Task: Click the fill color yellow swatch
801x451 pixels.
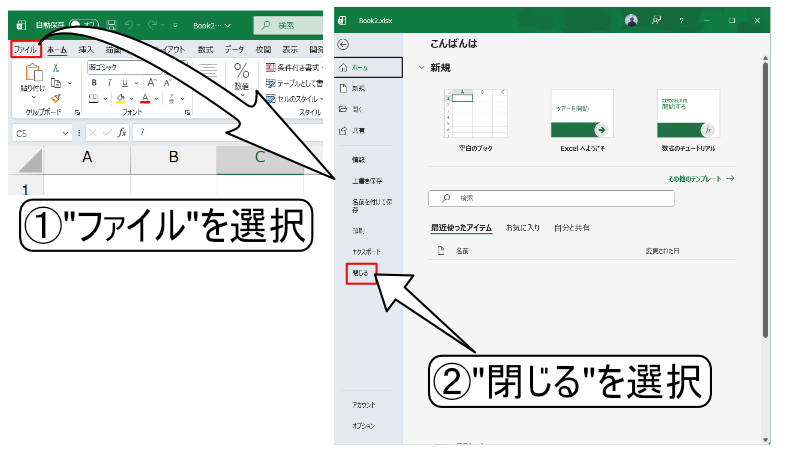Action: [119, 98]
